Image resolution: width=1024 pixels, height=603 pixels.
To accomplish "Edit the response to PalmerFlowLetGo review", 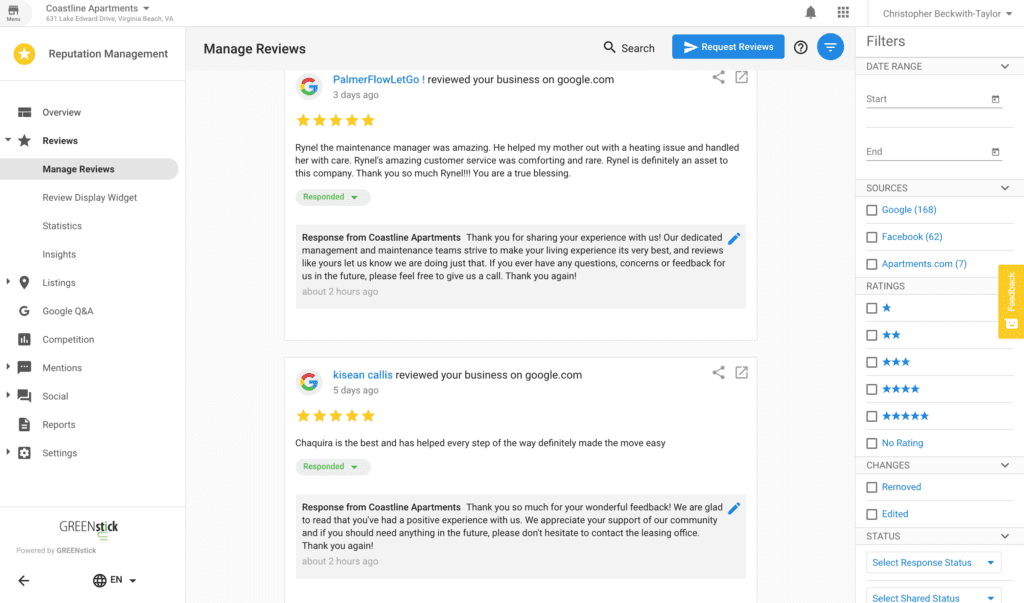I will click(734, 238).
